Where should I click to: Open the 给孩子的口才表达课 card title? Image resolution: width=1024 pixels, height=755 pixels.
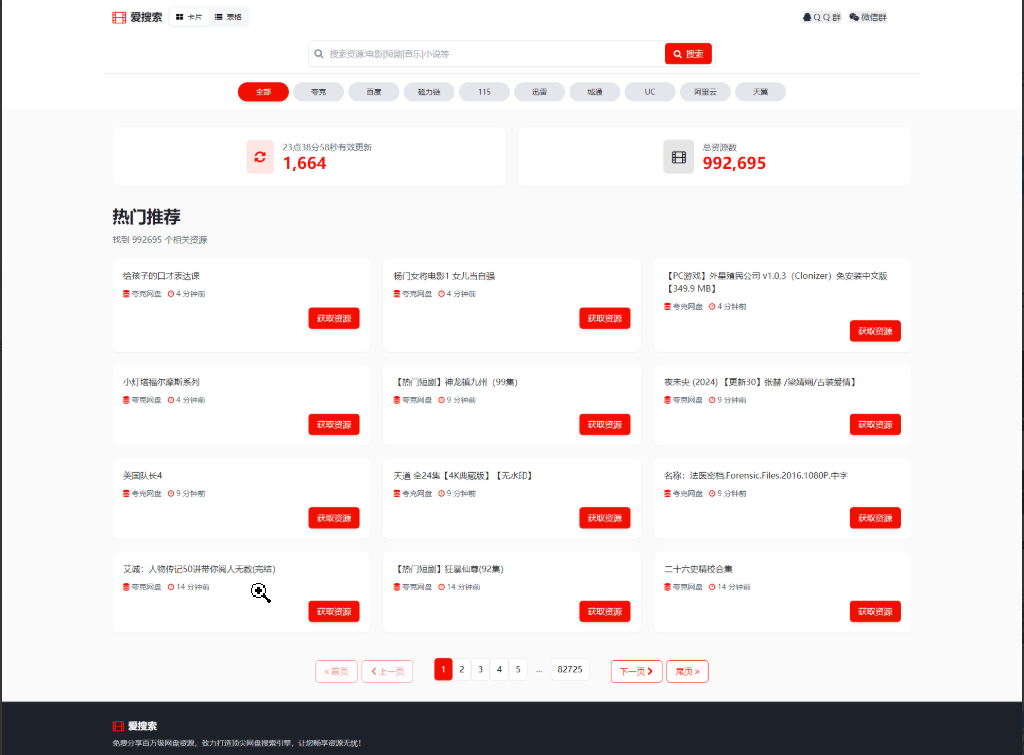click(x=161, y=276)
